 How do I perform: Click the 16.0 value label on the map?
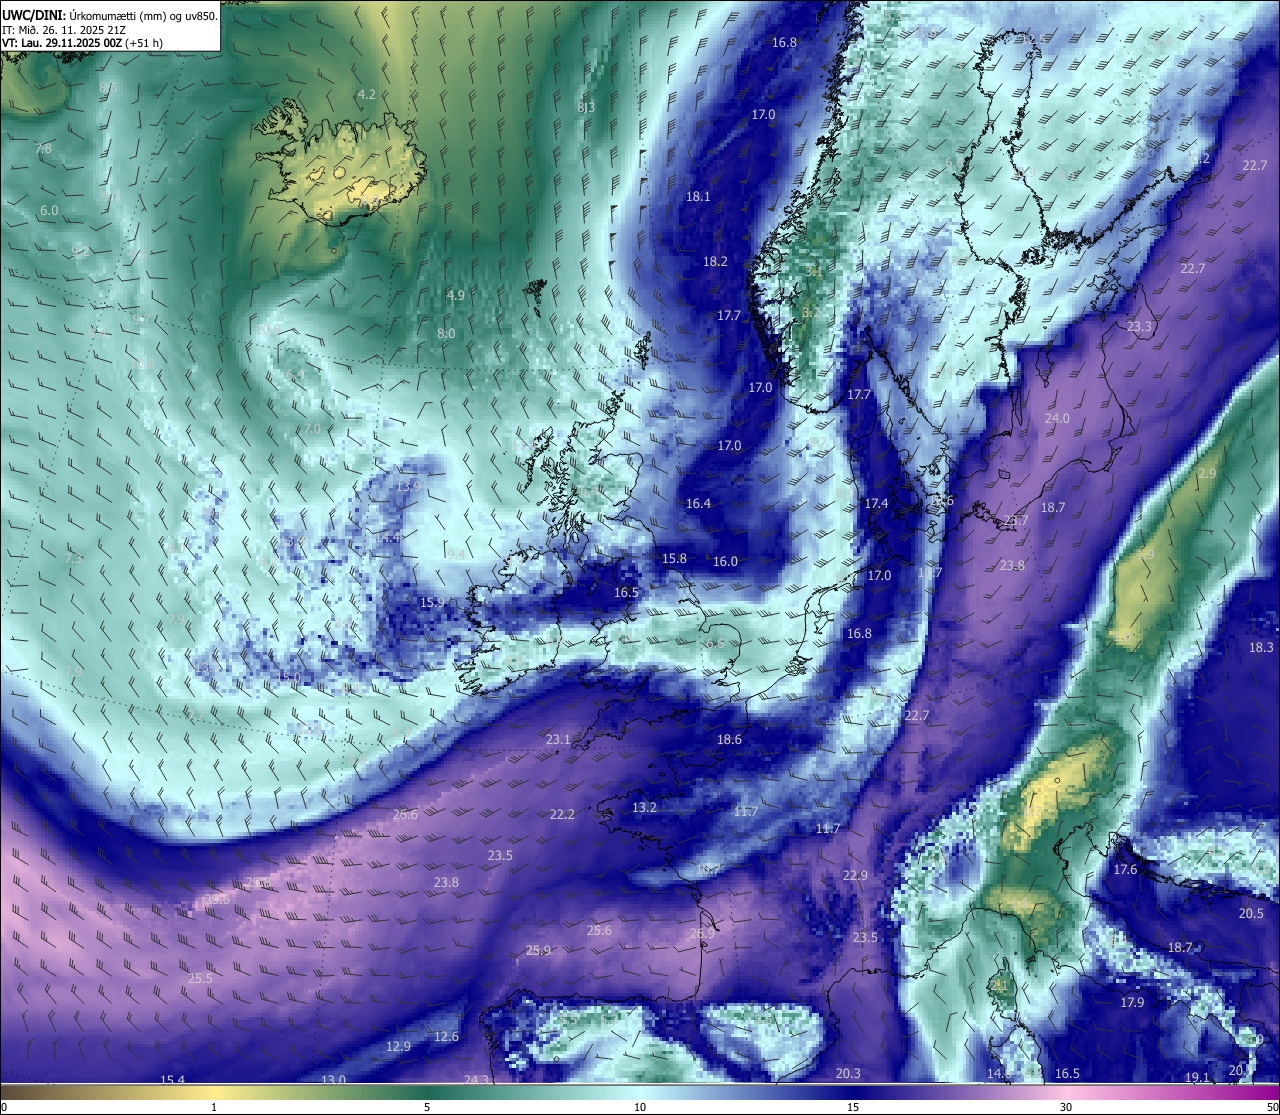pyautogui.click(x=725, y=561)
